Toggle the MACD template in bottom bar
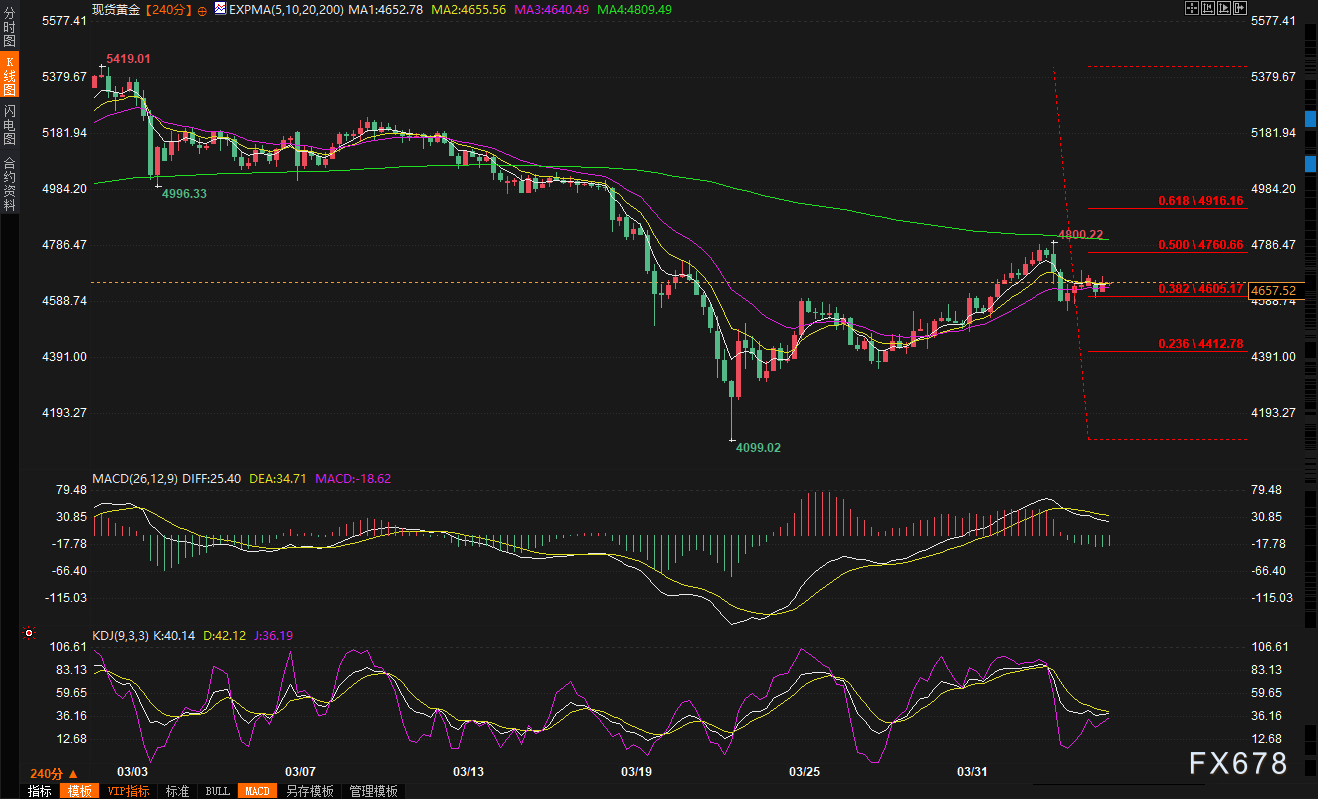This screenshot has width=1318, height=799. coord(257,791)
